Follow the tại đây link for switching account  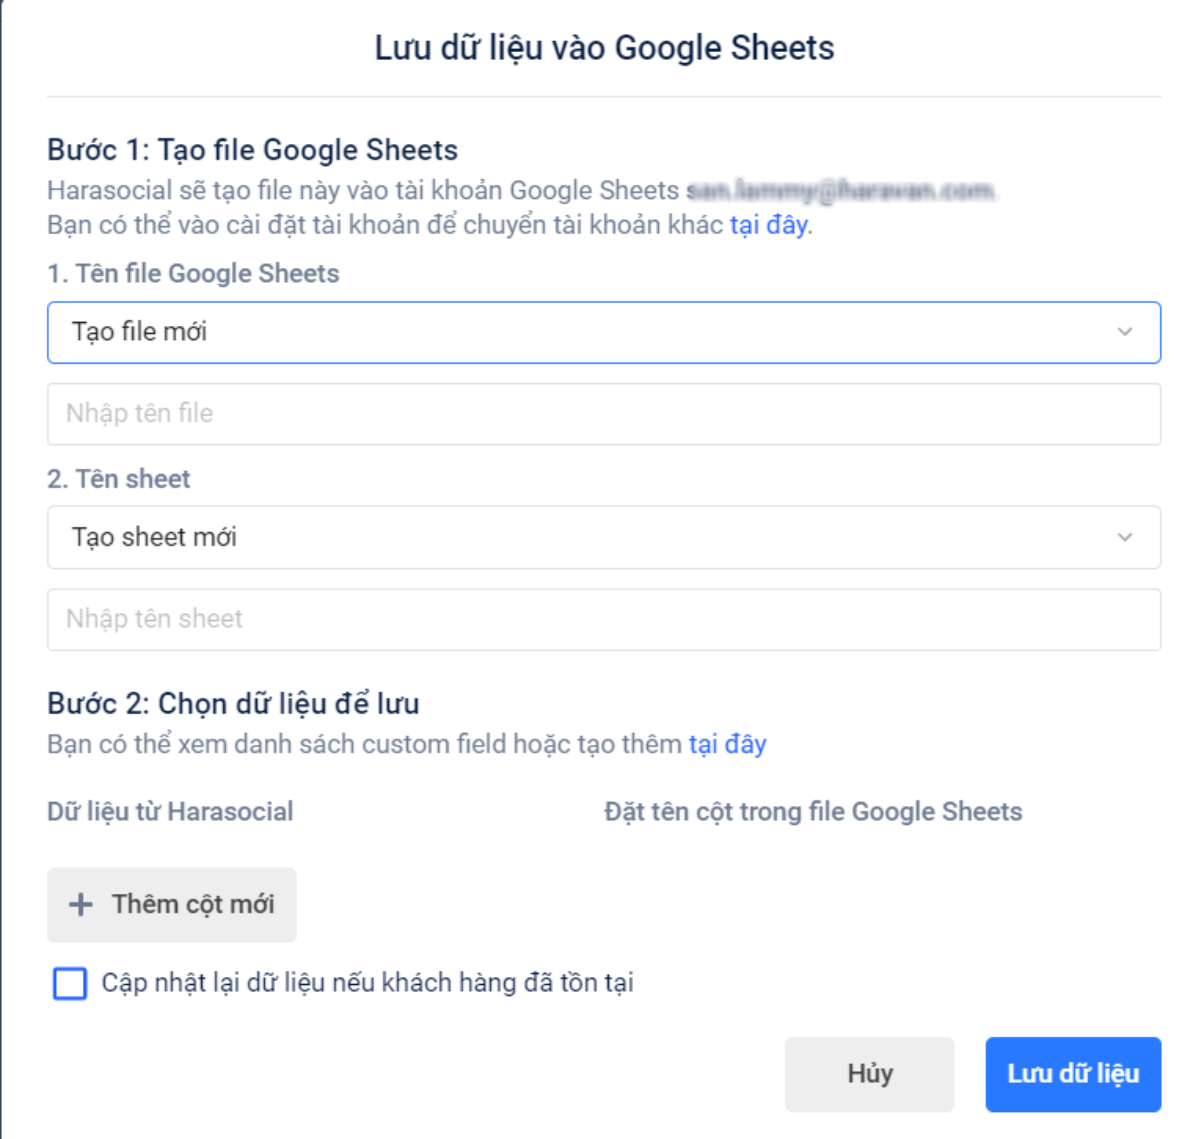click(768, 225)
